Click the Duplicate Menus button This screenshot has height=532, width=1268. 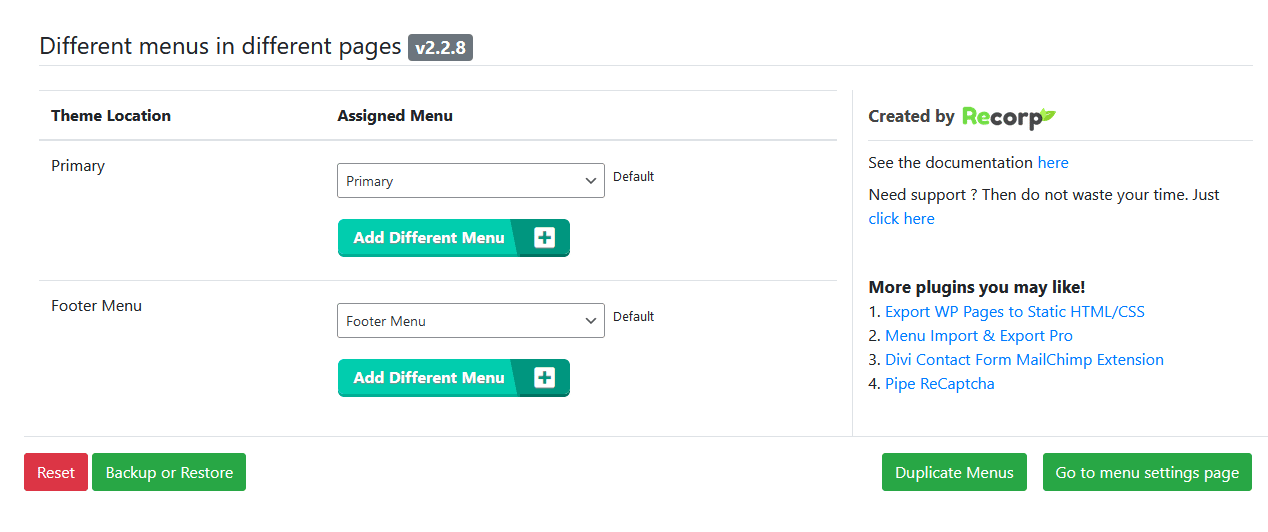(954, 473)
